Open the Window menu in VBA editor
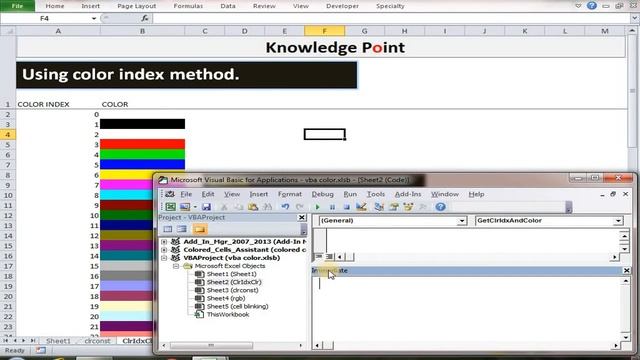 point(445,194)
